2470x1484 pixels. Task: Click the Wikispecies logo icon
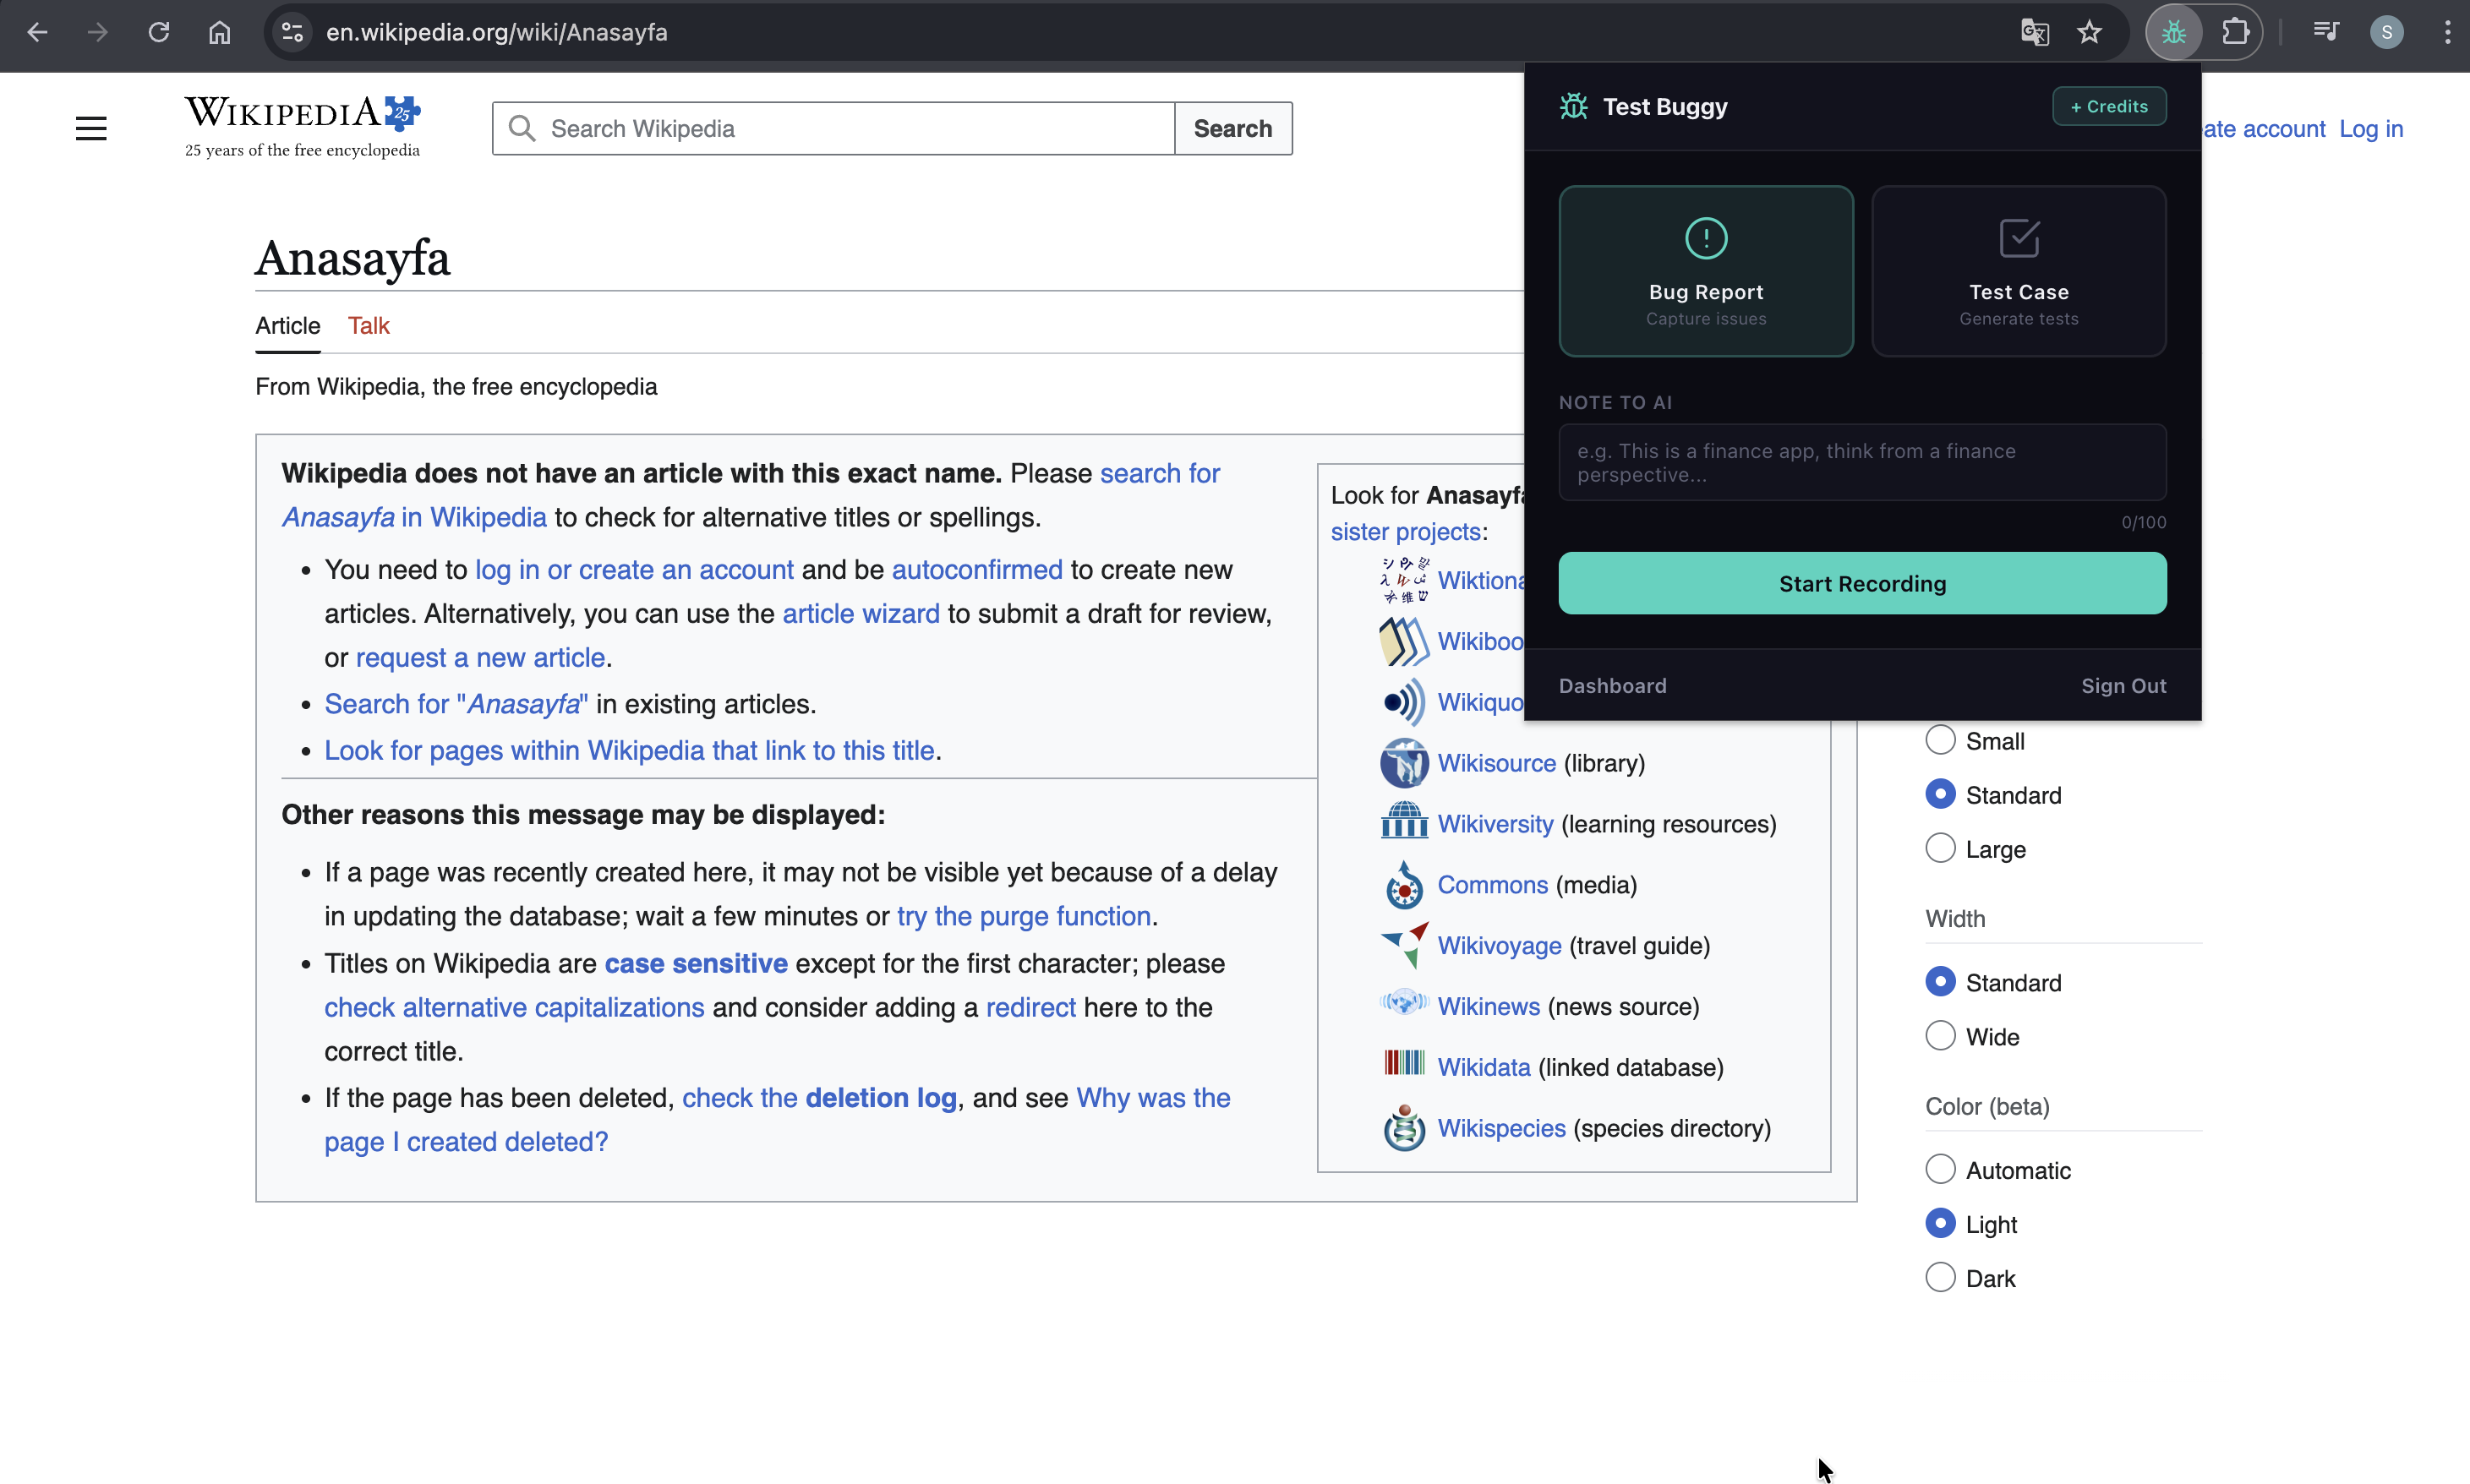click(1404, 1128)
